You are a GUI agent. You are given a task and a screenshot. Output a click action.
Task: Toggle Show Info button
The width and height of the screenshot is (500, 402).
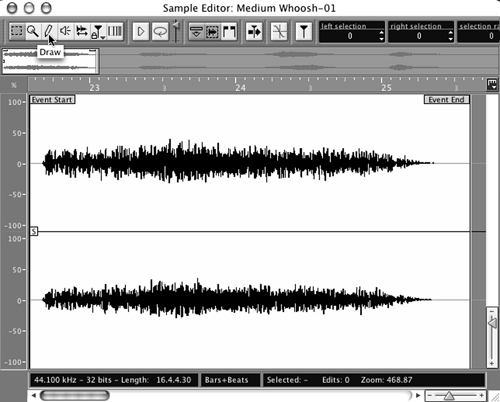(196, 32)
